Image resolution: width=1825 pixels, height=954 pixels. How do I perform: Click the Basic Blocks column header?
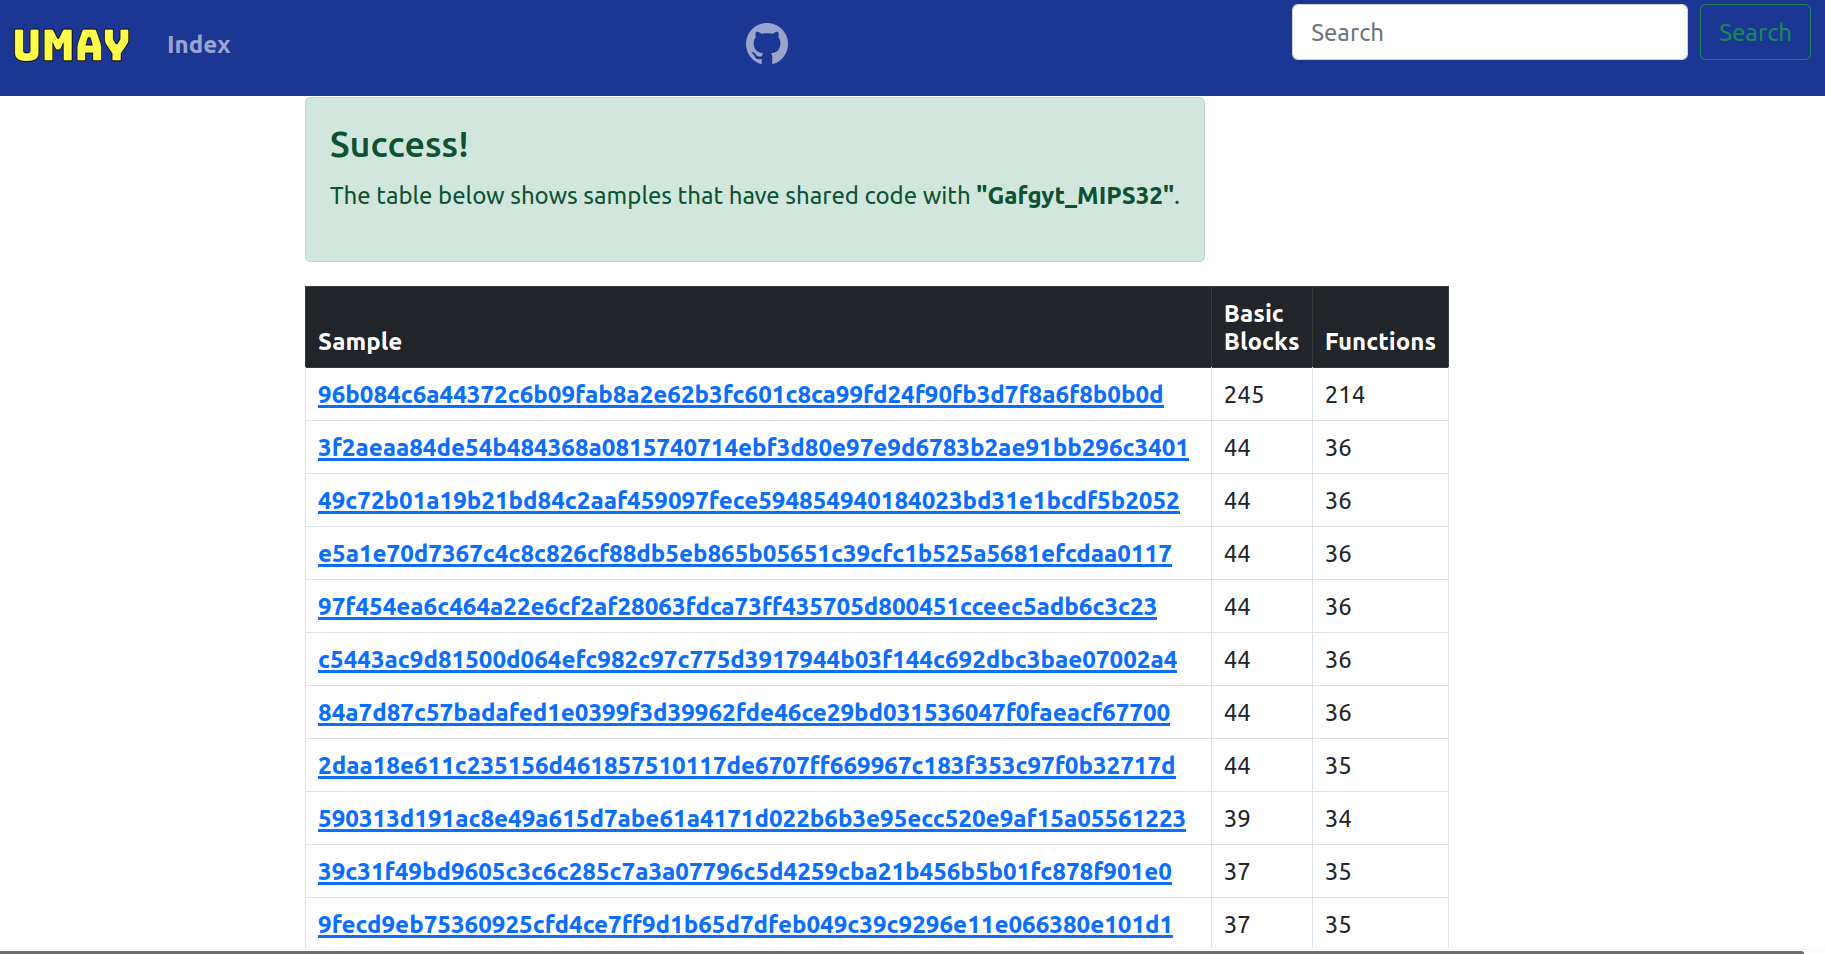pos(1261,328)
